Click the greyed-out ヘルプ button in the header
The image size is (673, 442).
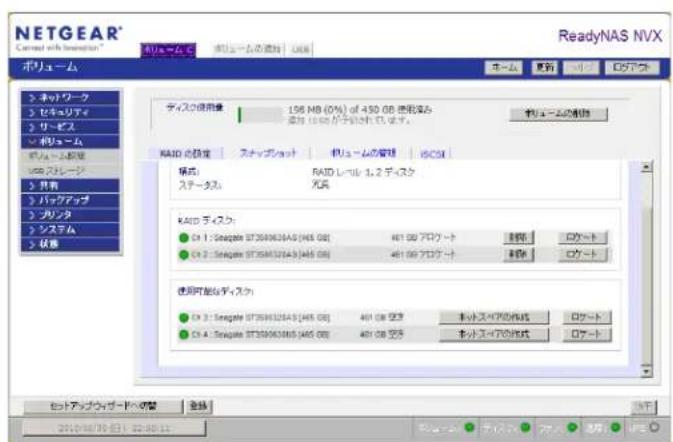tap(581, 67)
